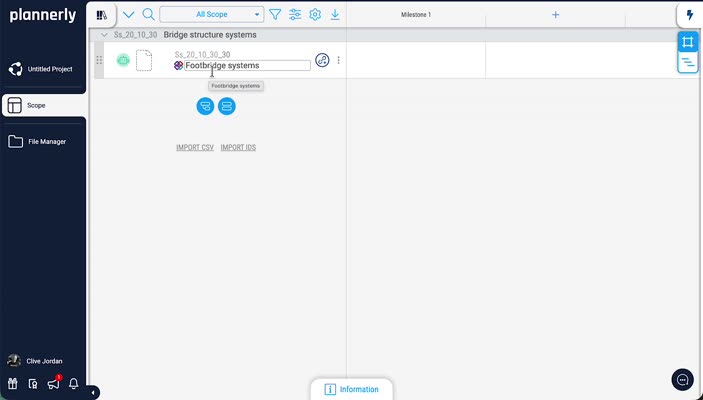Click the plannerly logo
Screen dimensions: 703x400
(x=43, y=16)
